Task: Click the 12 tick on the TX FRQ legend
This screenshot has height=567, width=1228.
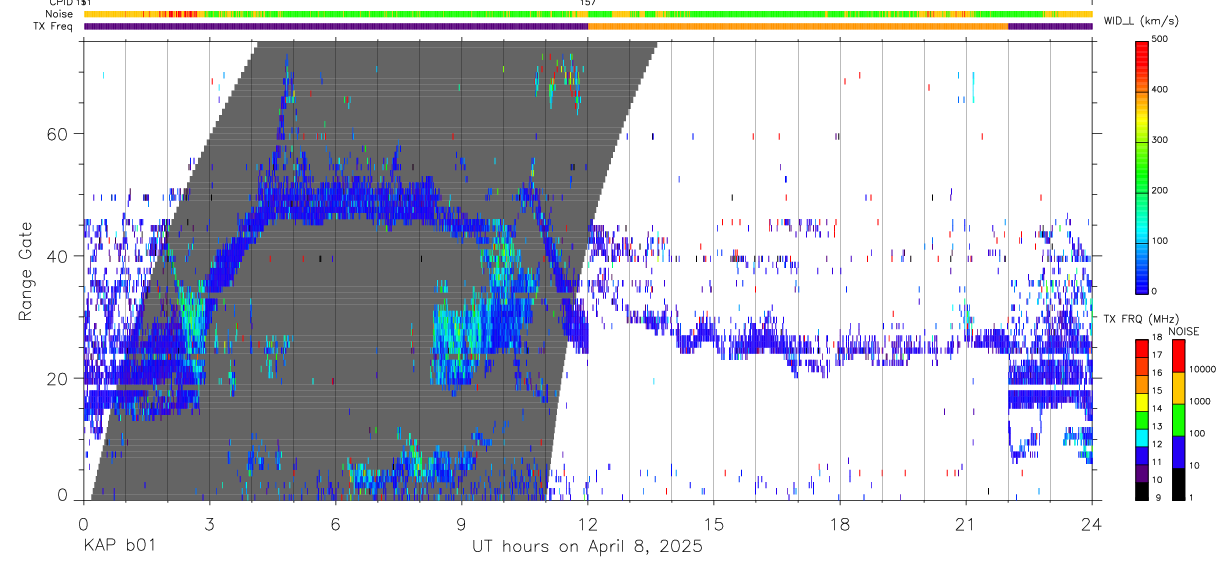Action: point(1156,443)
